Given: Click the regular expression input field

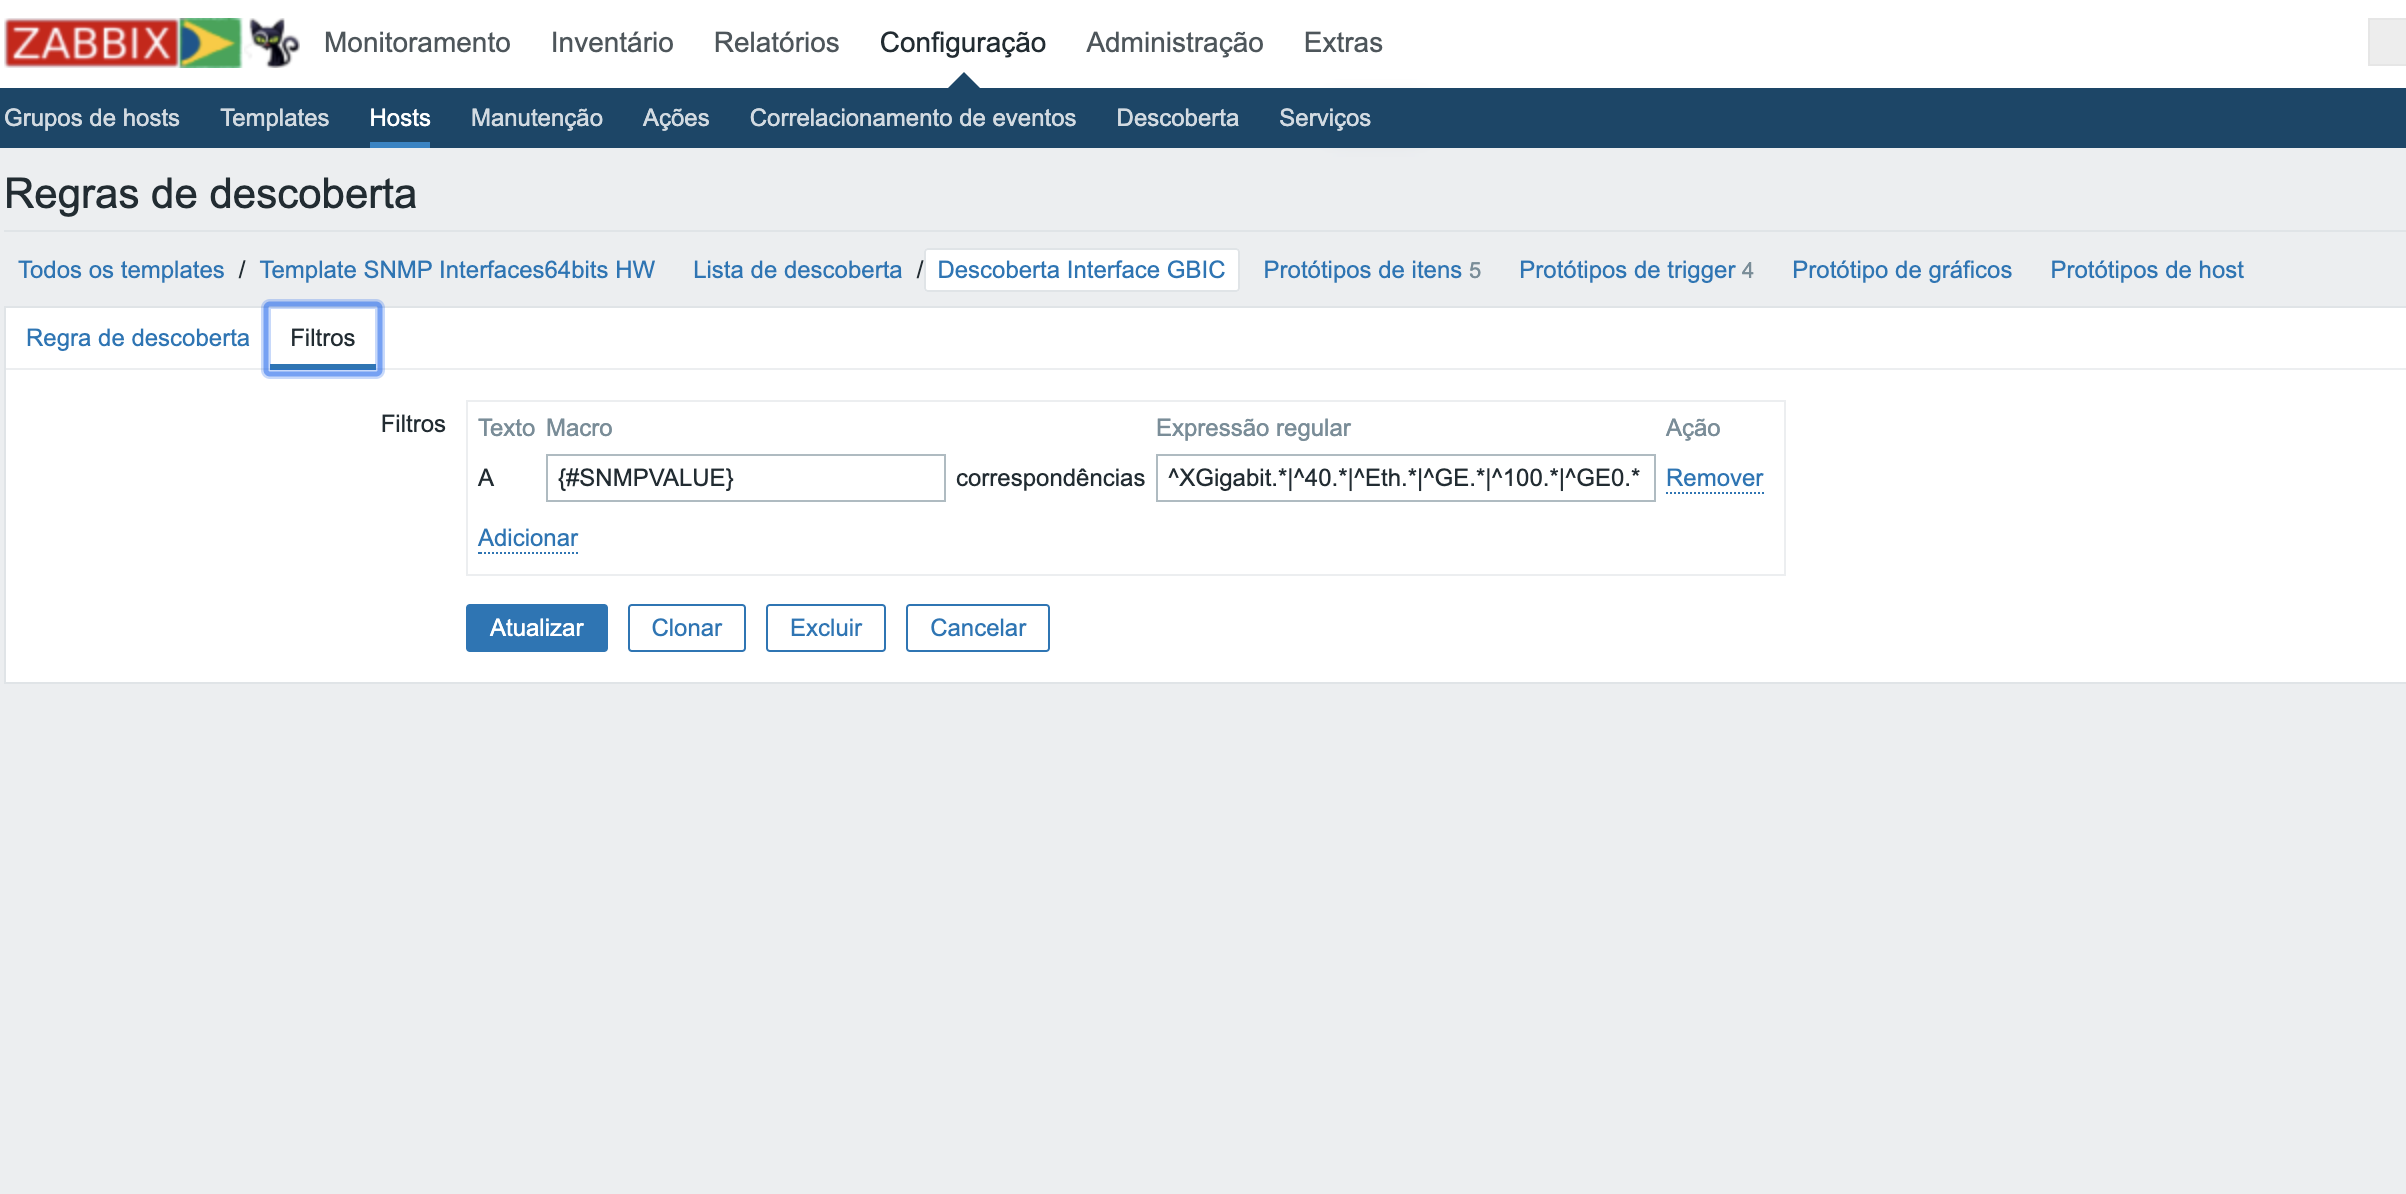Looking at the screenshot, I should click(x=1404, y=478).
